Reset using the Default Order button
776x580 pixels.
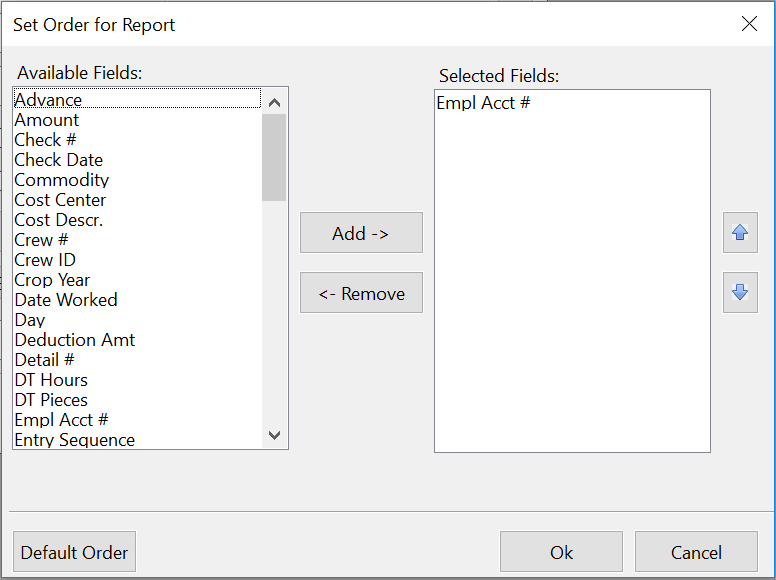pos(75,552)
